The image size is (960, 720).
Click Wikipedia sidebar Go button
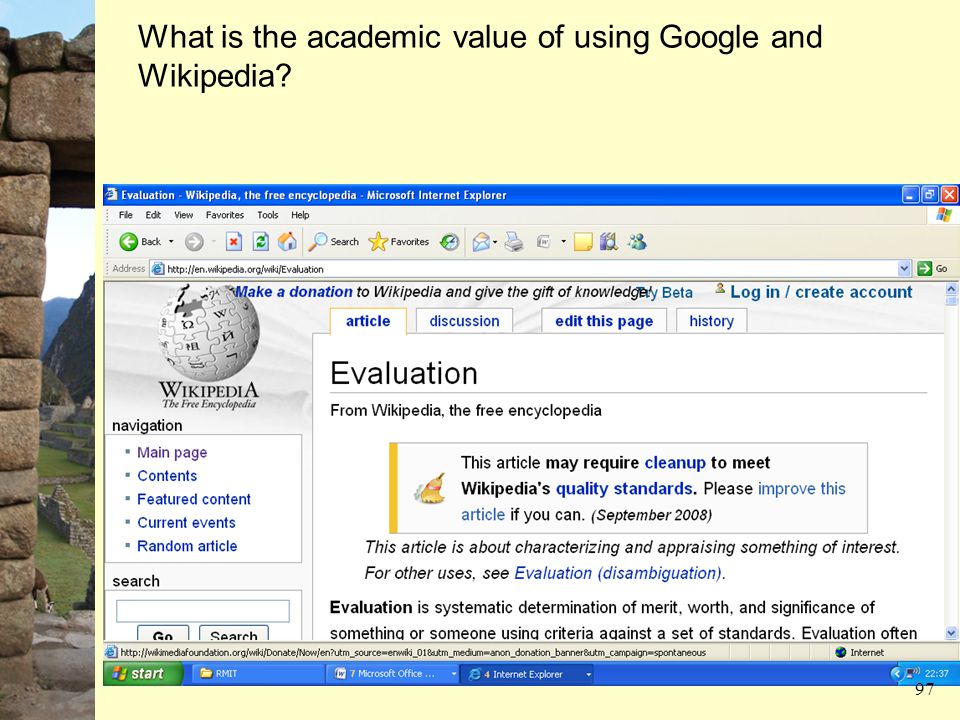pyautogui.click(x=162, y=634)
